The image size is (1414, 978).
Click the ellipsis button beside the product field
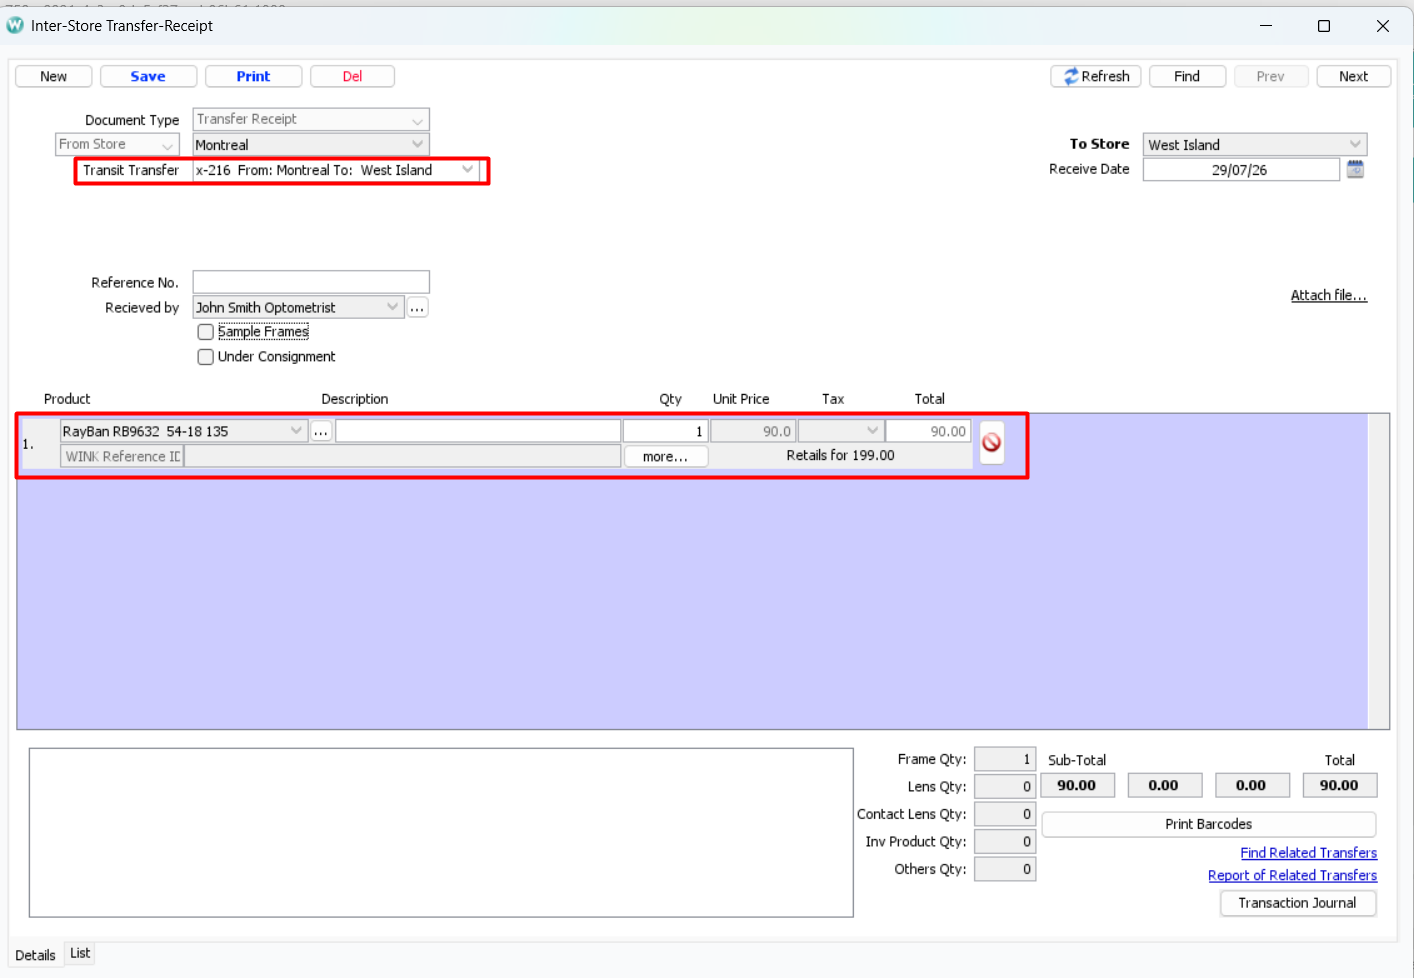321,431
